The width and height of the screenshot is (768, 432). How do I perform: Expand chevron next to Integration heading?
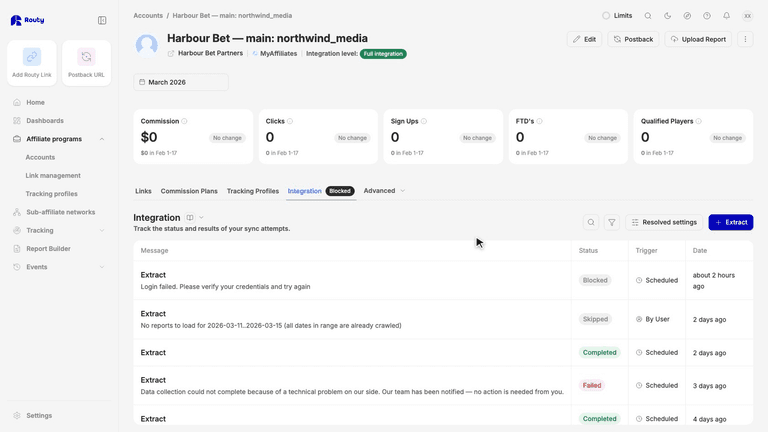pyautogui.click(x=201, y=217)
